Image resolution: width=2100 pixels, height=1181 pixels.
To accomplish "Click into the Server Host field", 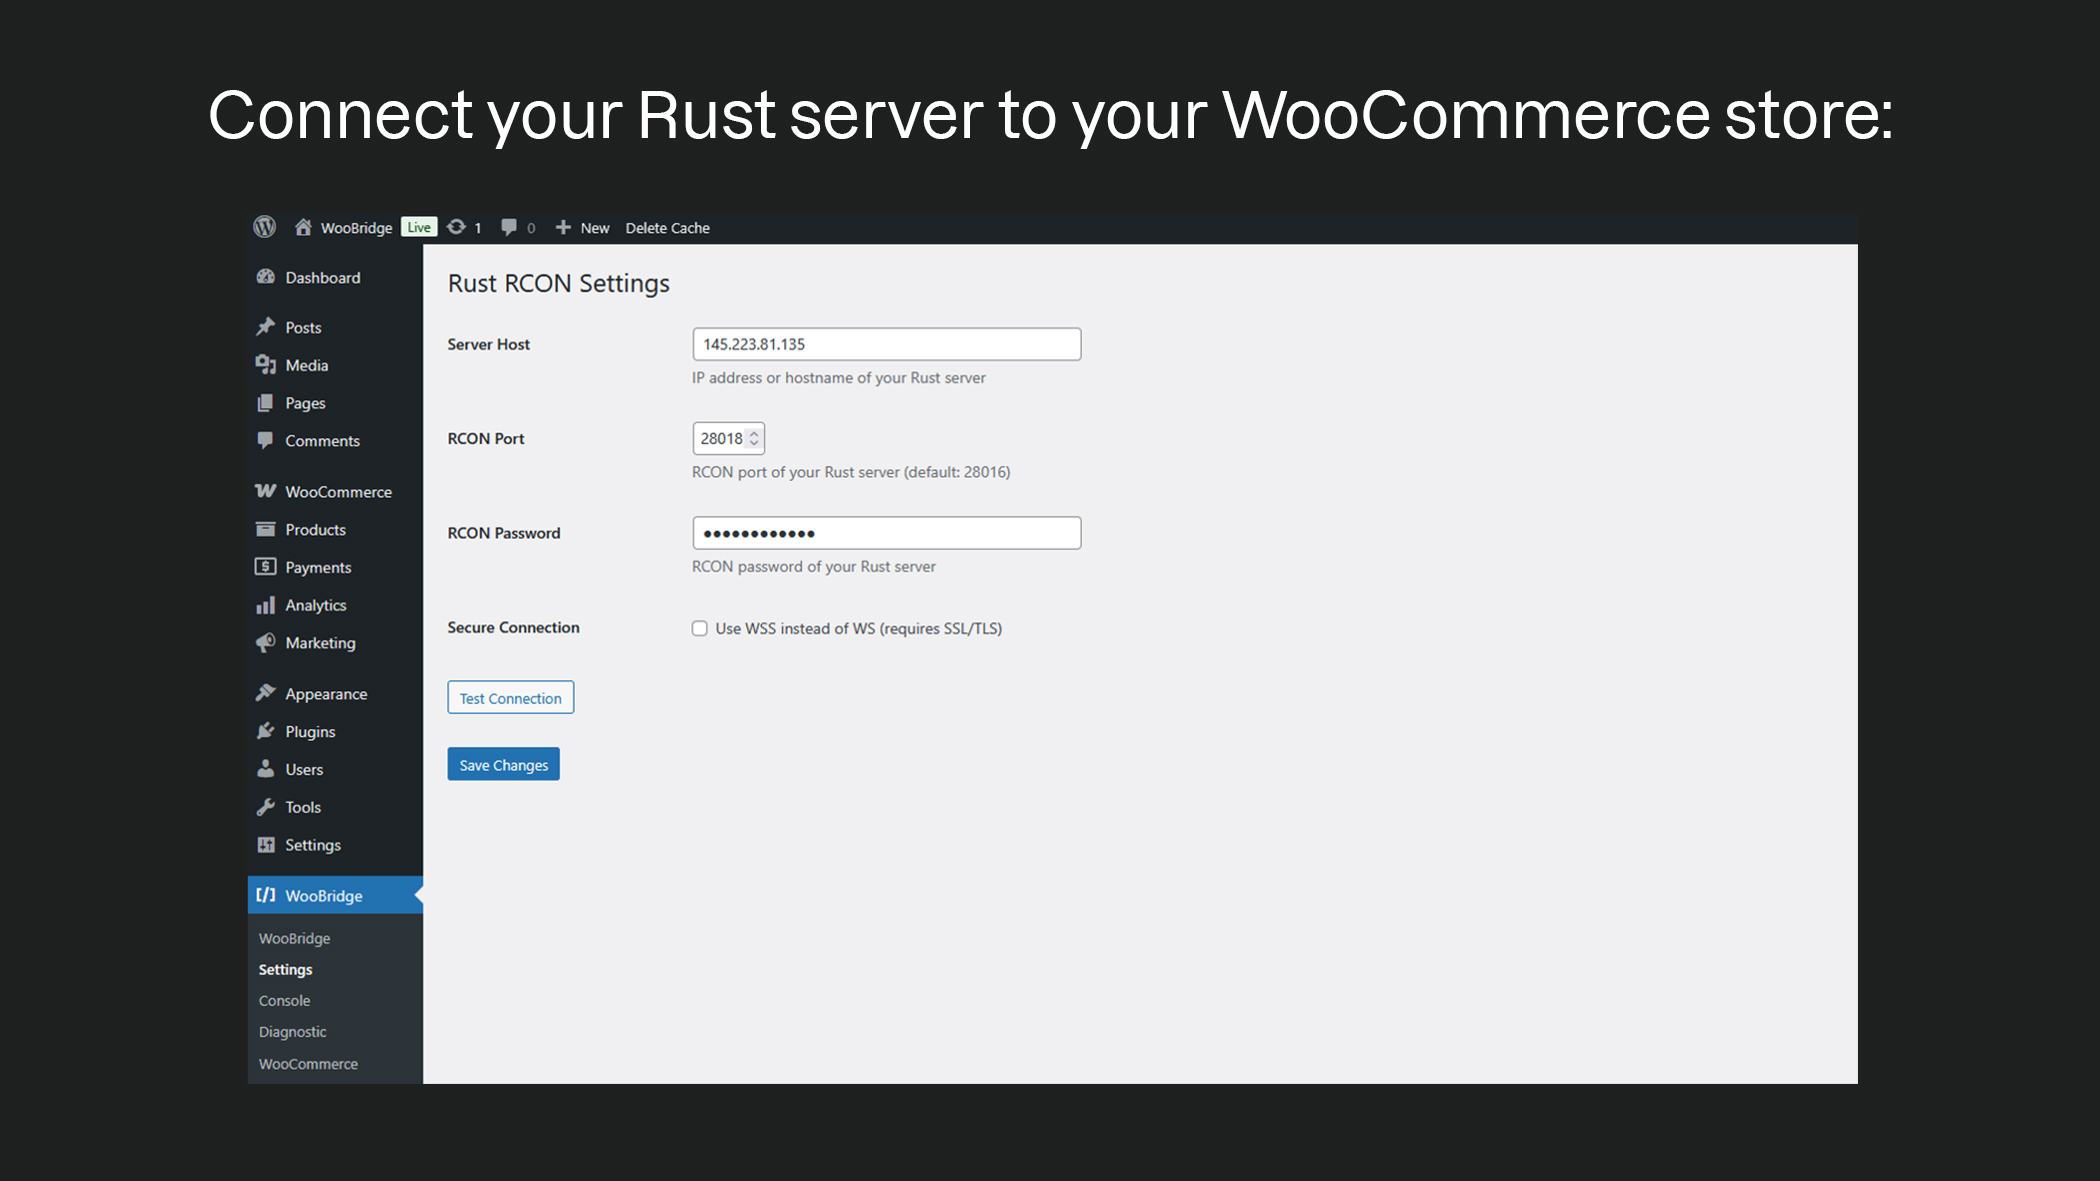I will coord(886,344).
